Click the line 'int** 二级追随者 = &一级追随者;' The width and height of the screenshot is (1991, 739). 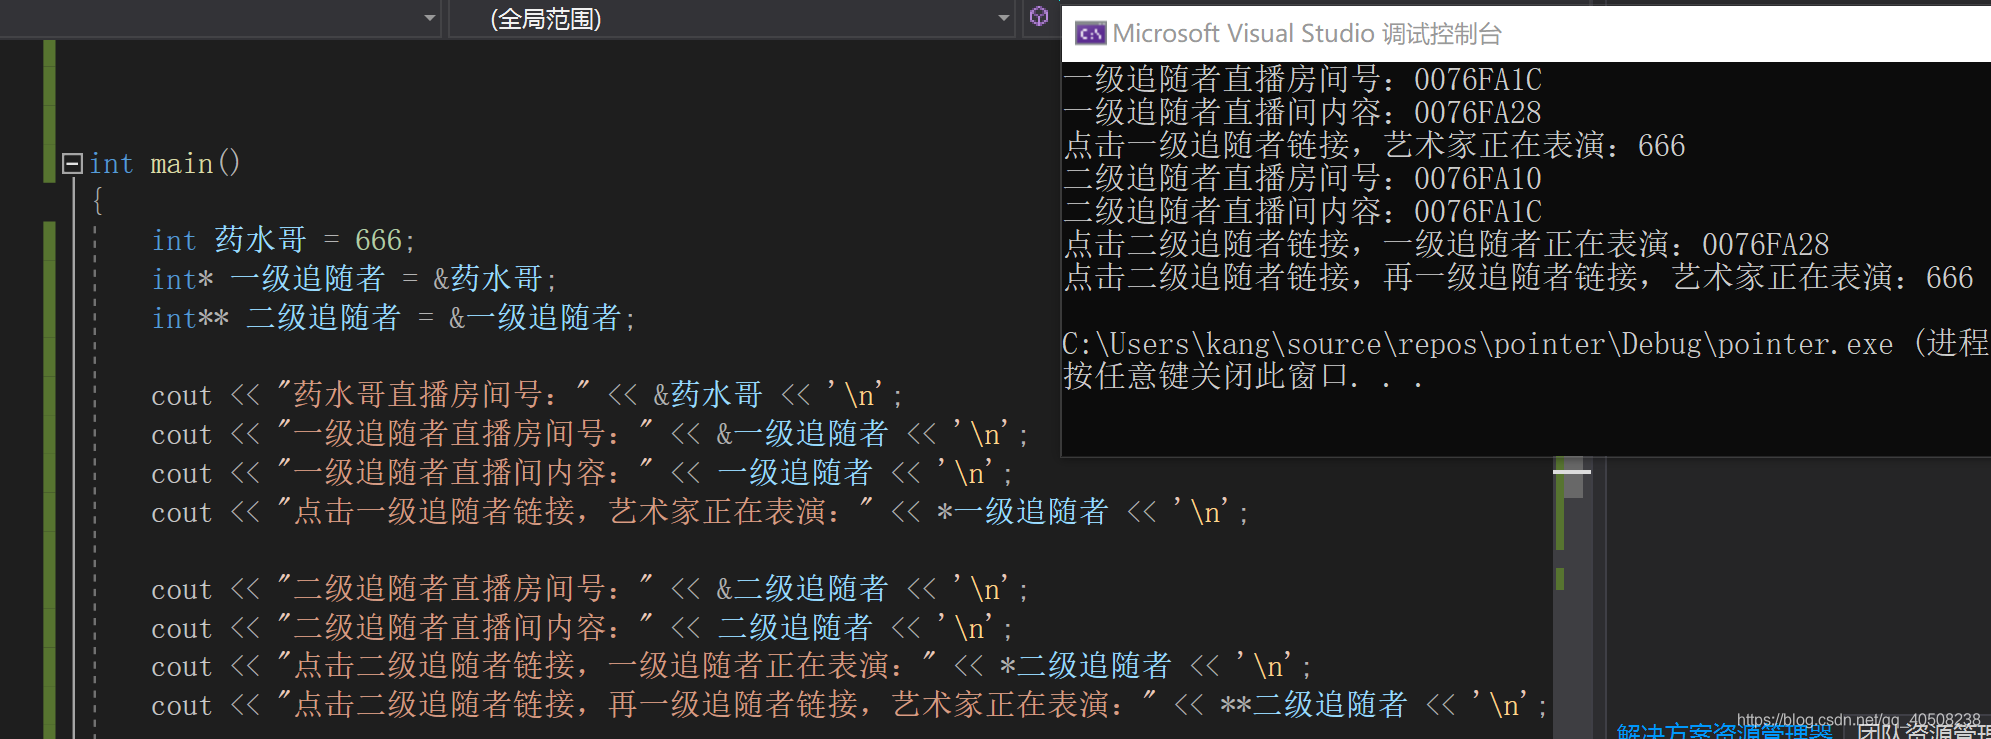(393, 318)
